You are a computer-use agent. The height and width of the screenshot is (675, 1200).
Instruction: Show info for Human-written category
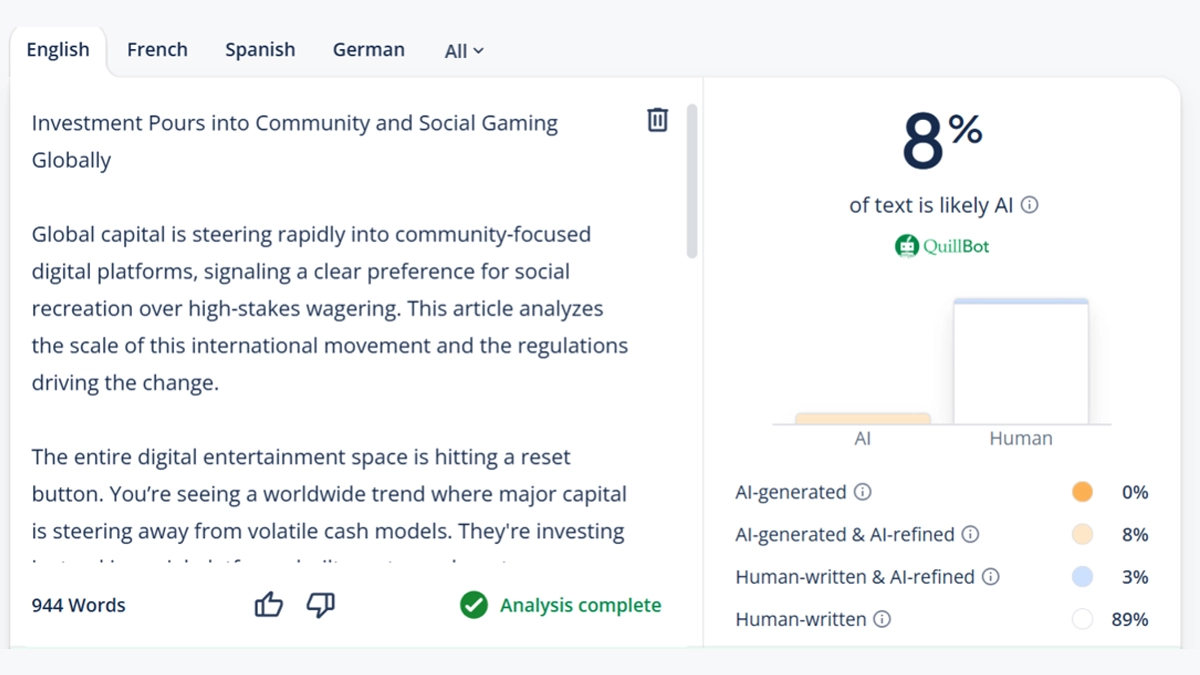[882, 619]
